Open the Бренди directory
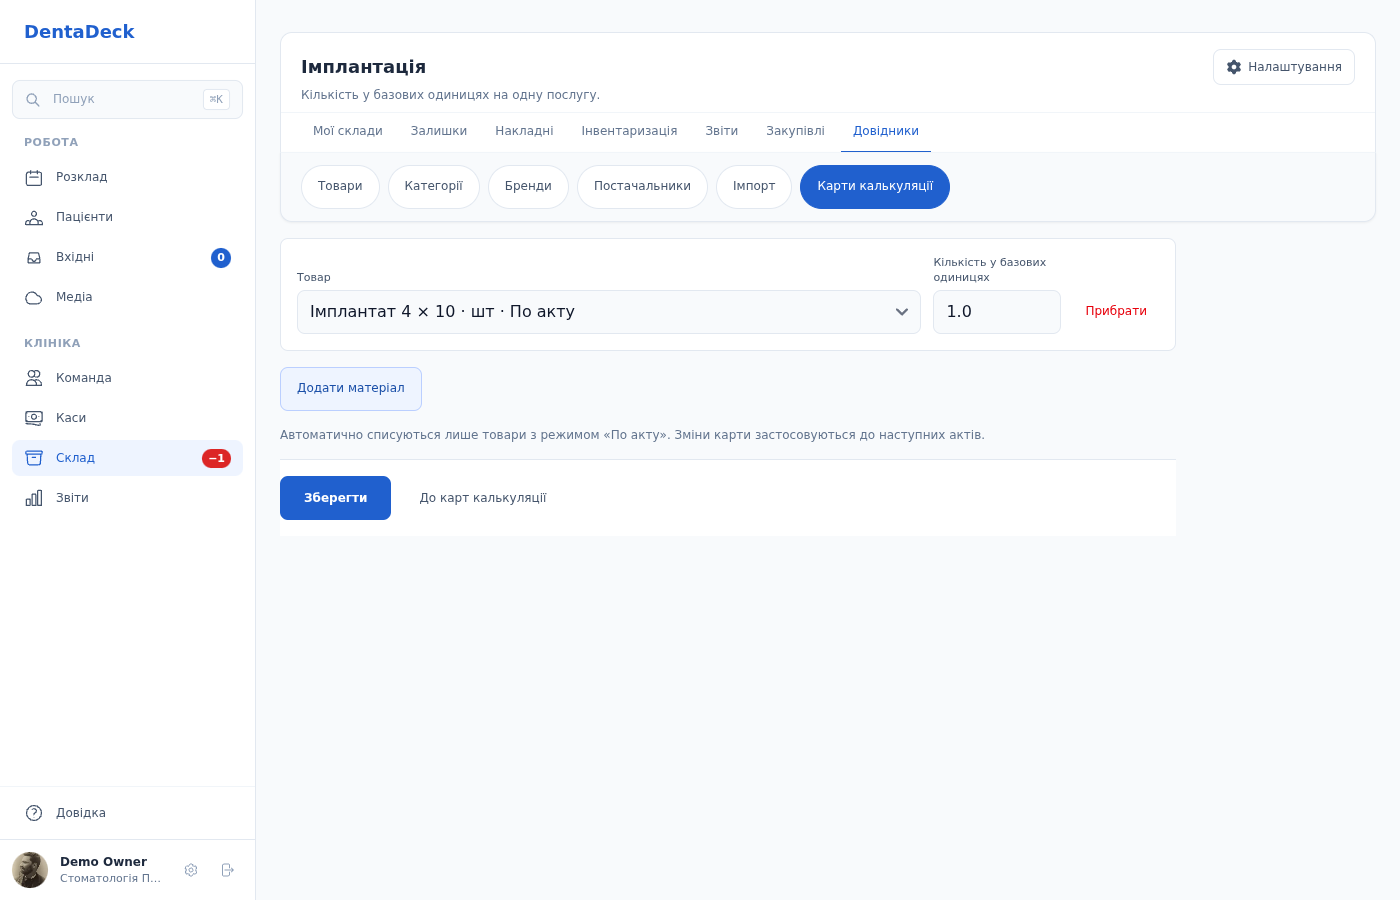The image size is (1400, 900). pos(528,187)
